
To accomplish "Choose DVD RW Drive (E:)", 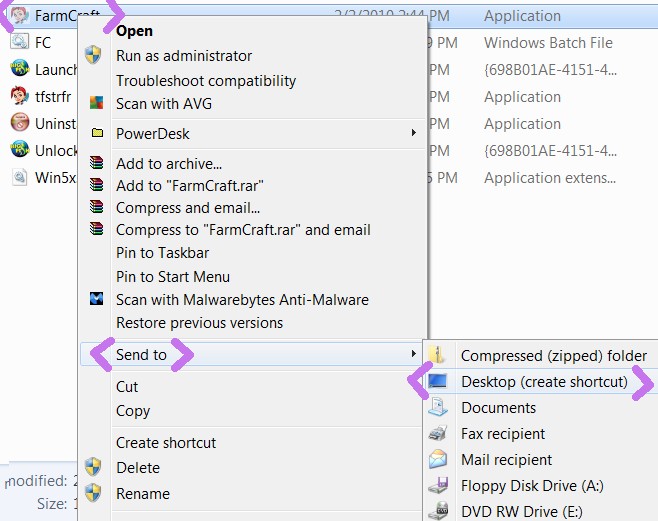I will click(522, 512).
